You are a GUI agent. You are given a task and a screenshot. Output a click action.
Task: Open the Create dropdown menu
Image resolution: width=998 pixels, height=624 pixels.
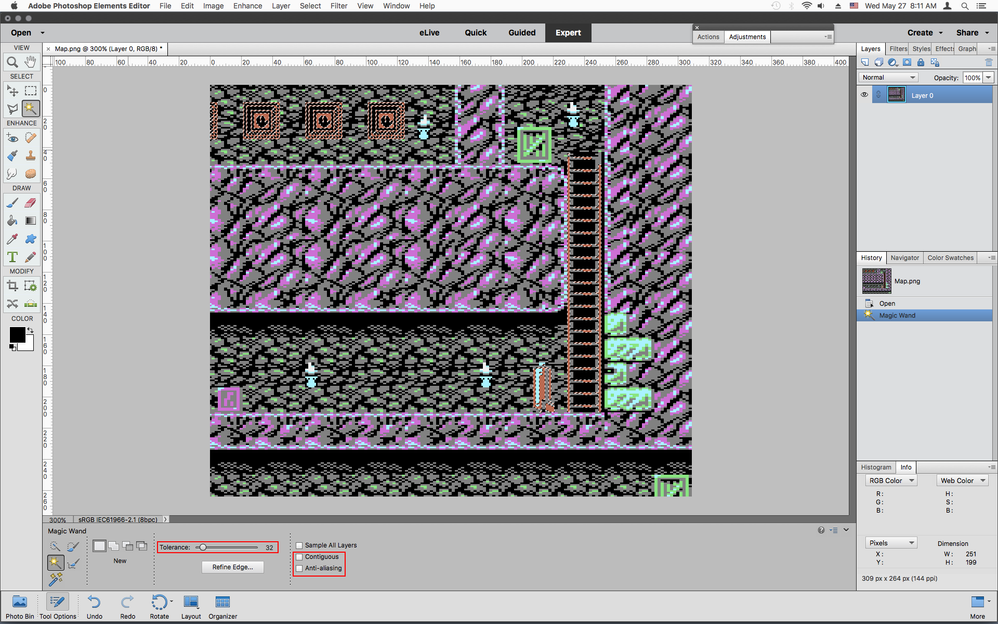(925, 32)
